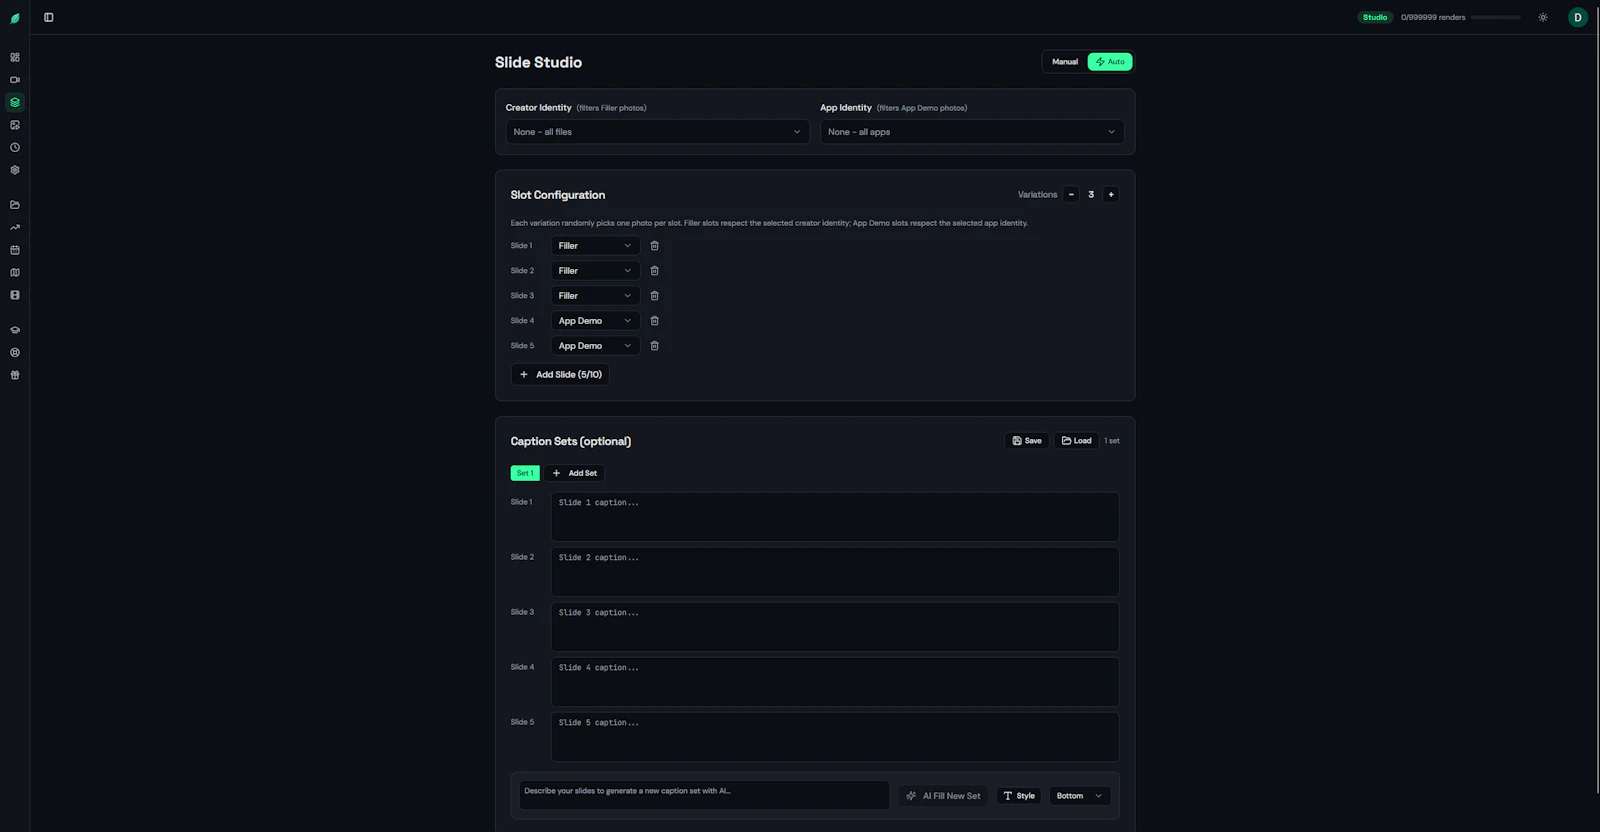Open App Identity dropdown

click(x=972, y=132)
